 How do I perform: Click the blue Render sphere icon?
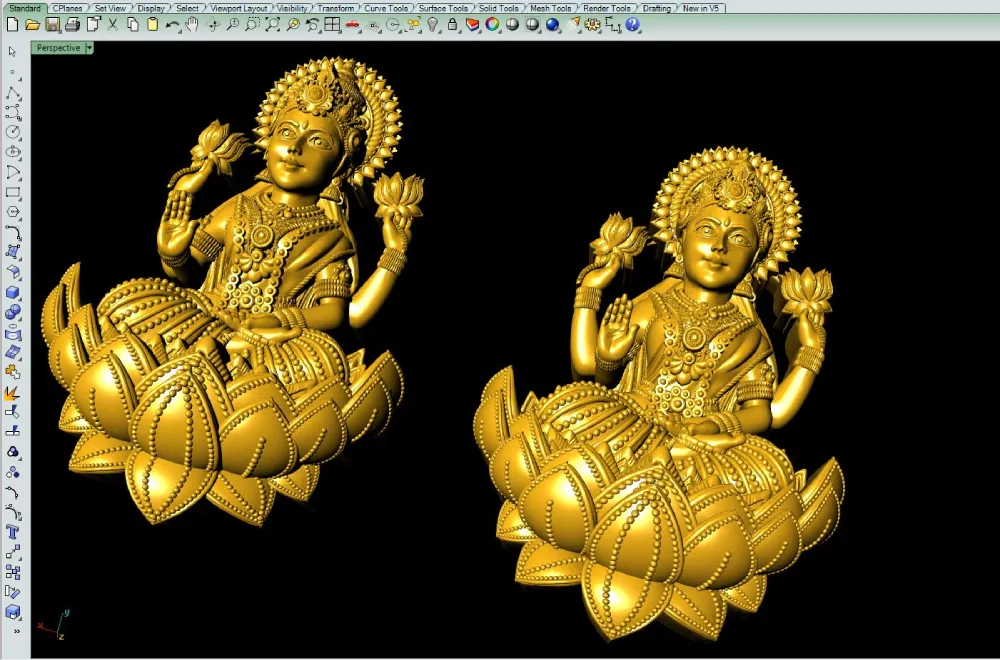click(552, 25)
